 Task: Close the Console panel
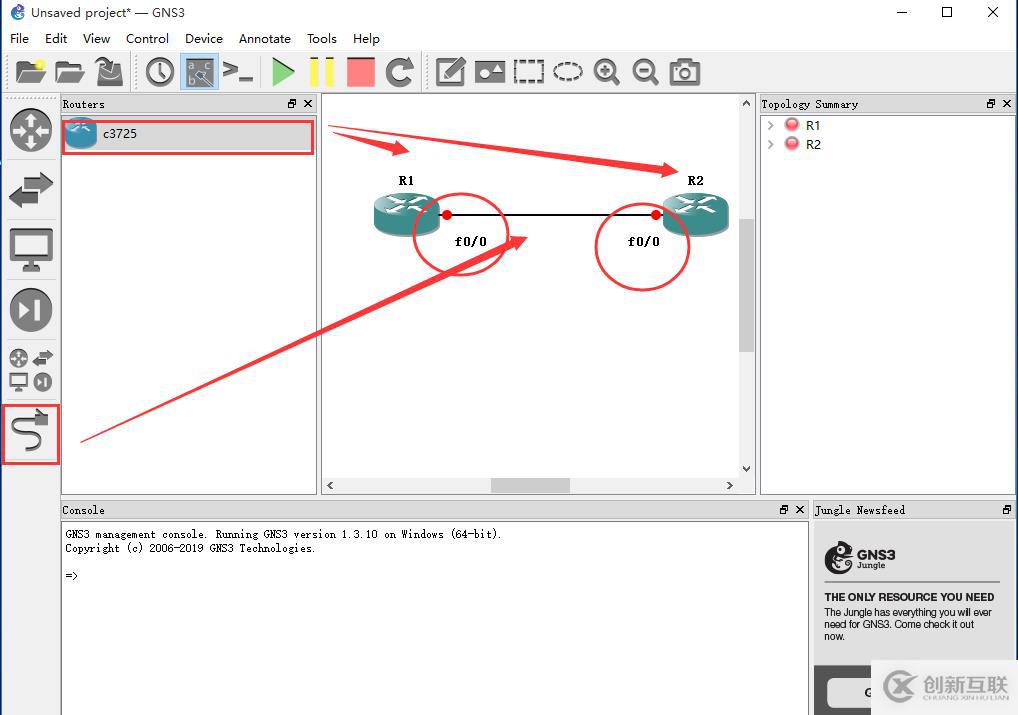[800, 510]
